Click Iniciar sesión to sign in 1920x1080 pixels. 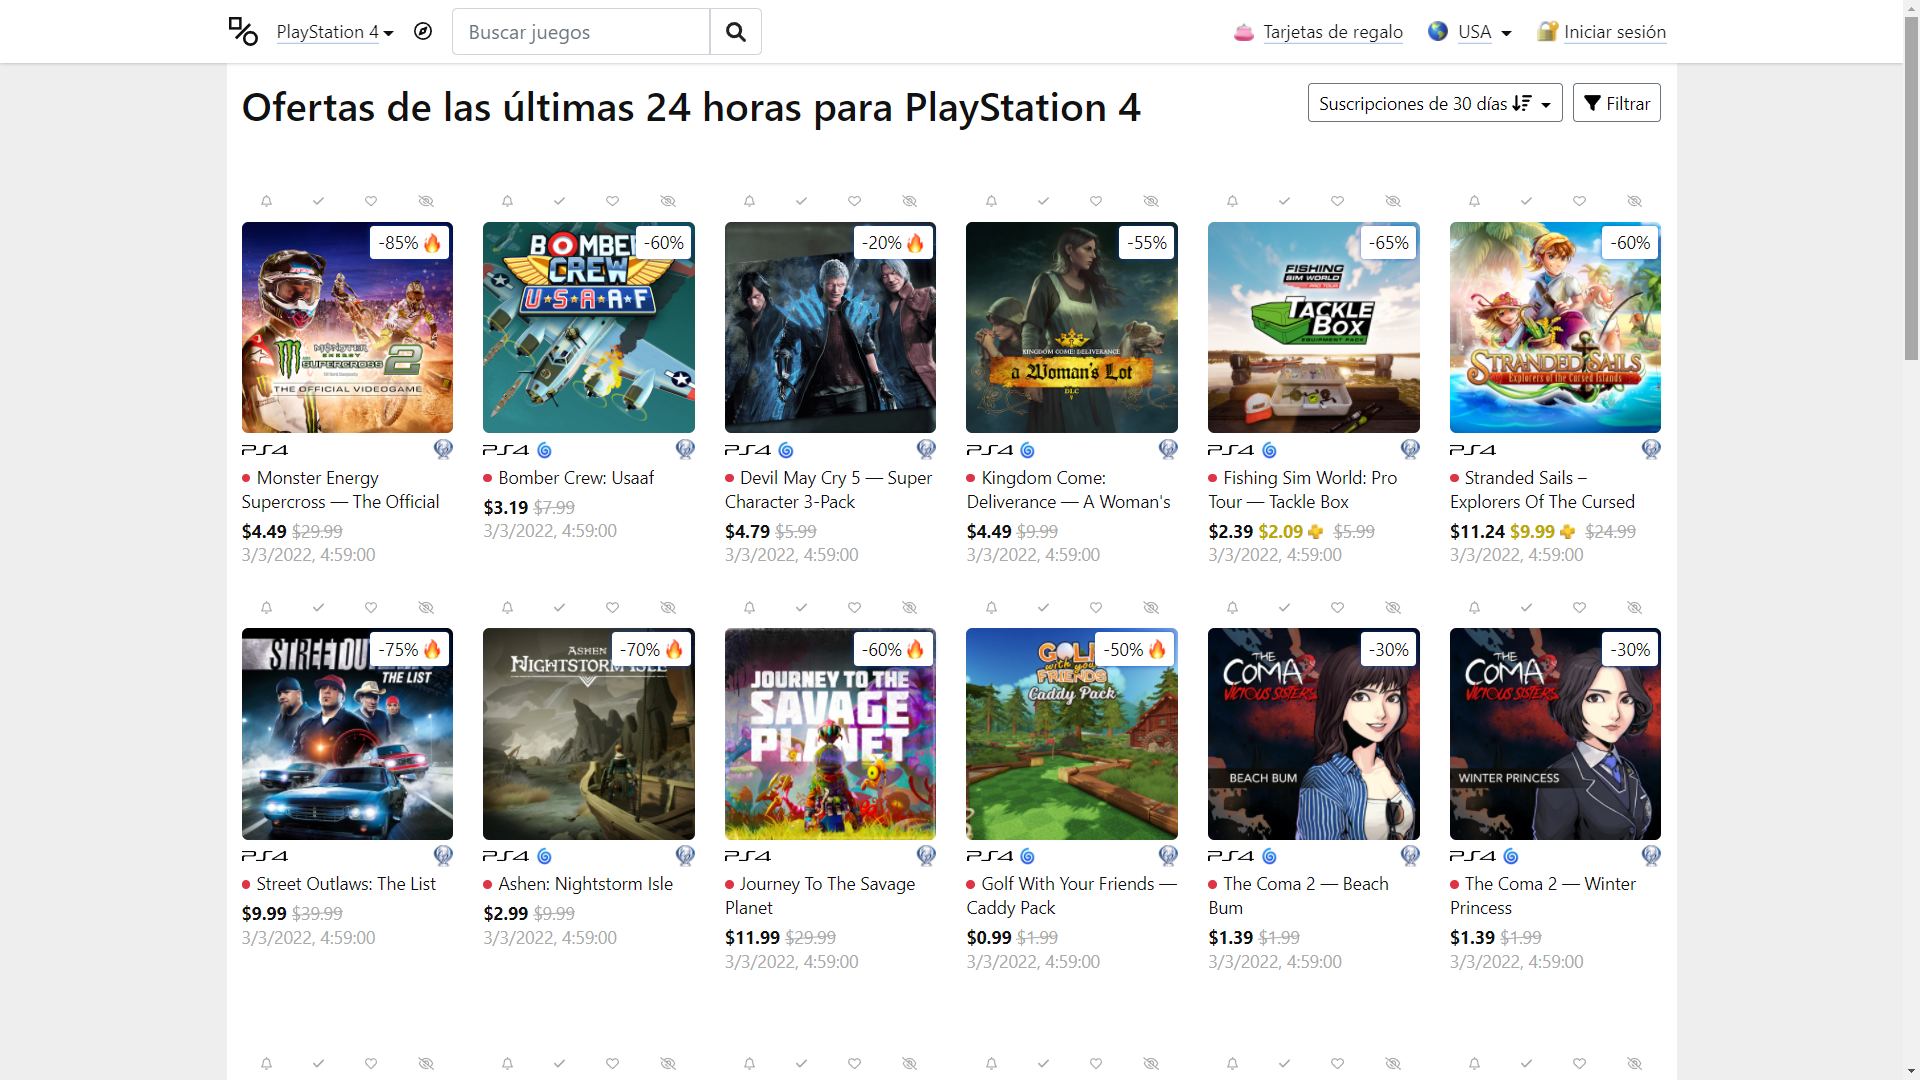(x=1614, y=32)
